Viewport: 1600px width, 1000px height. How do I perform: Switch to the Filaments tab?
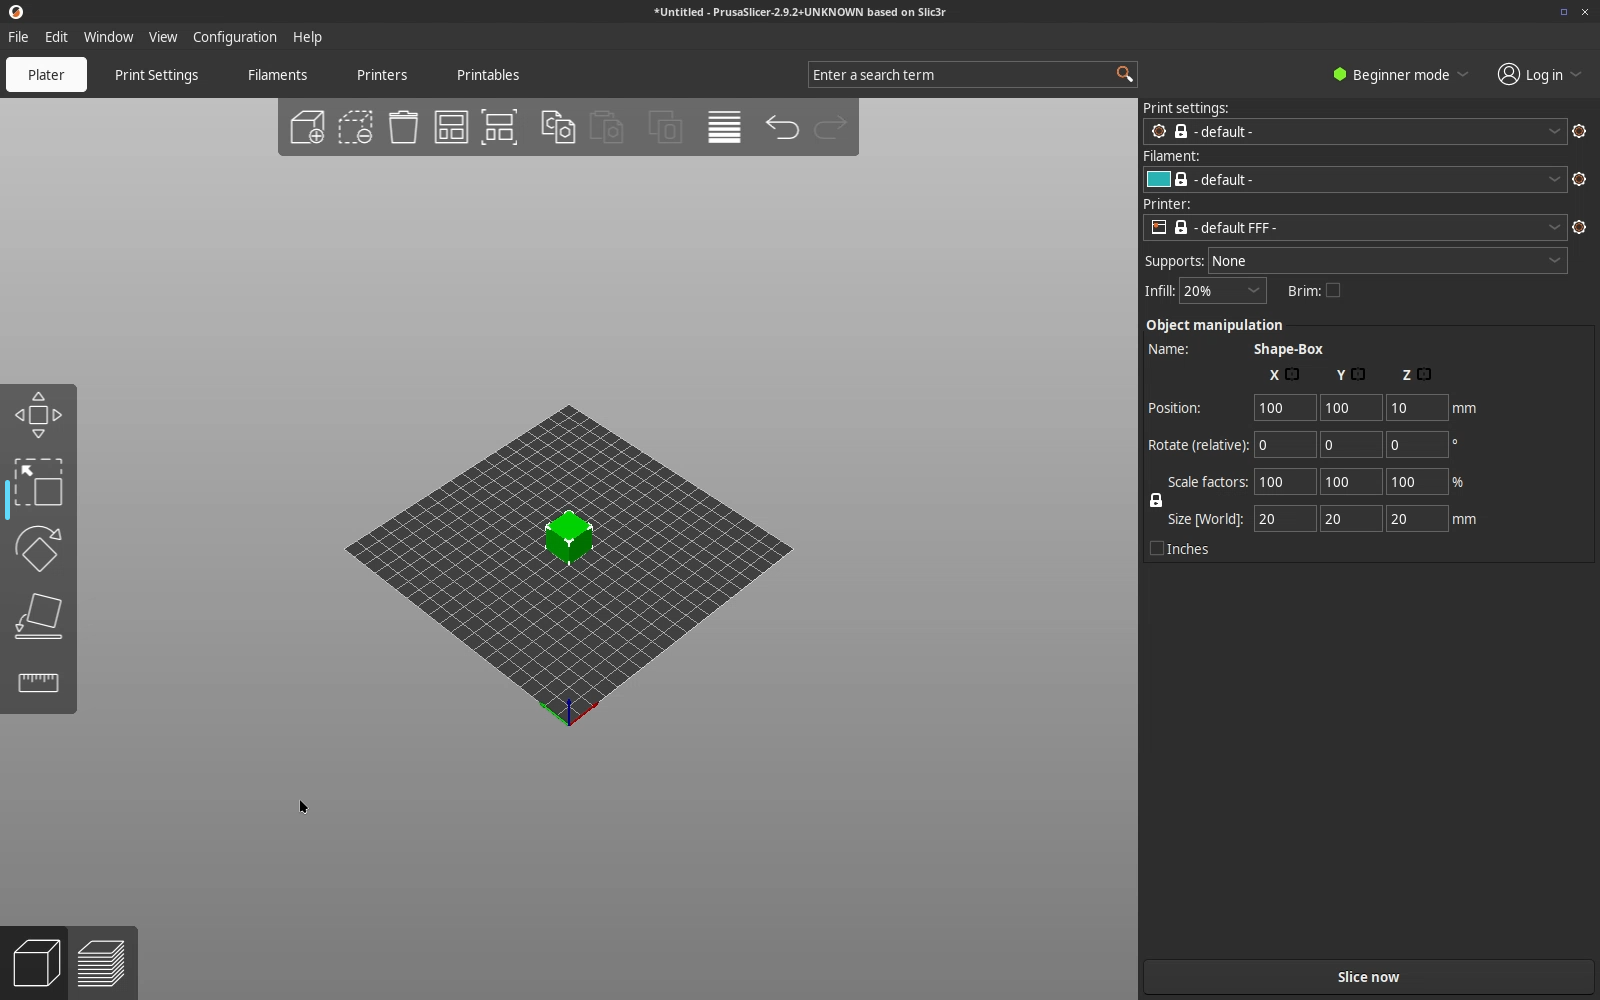click(277, 74)
